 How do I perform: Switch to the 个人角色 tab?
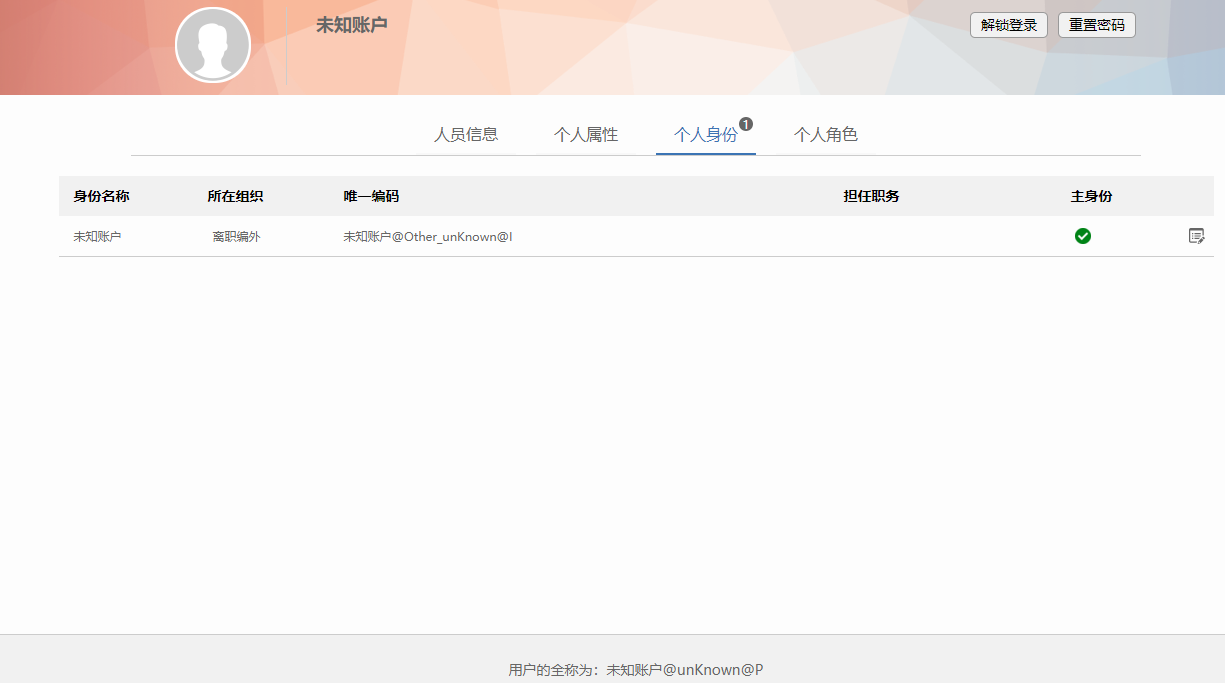828,133
